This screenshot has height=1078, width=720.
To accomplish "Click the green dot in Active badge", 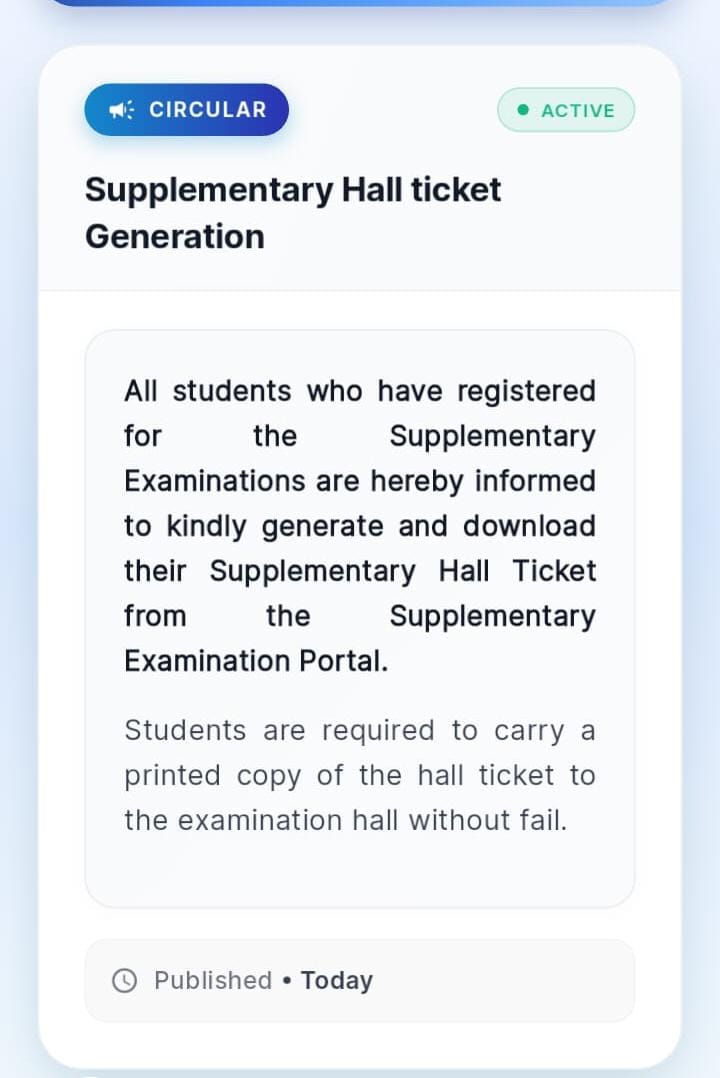I will coord(522,110).
